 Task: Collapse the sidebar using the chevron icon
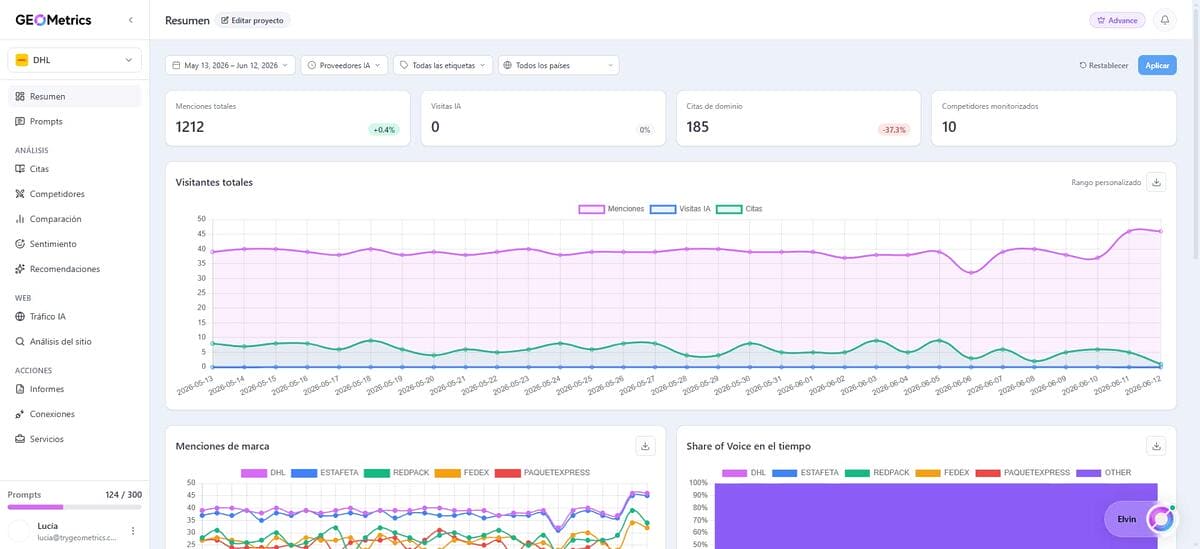(131, 20)
